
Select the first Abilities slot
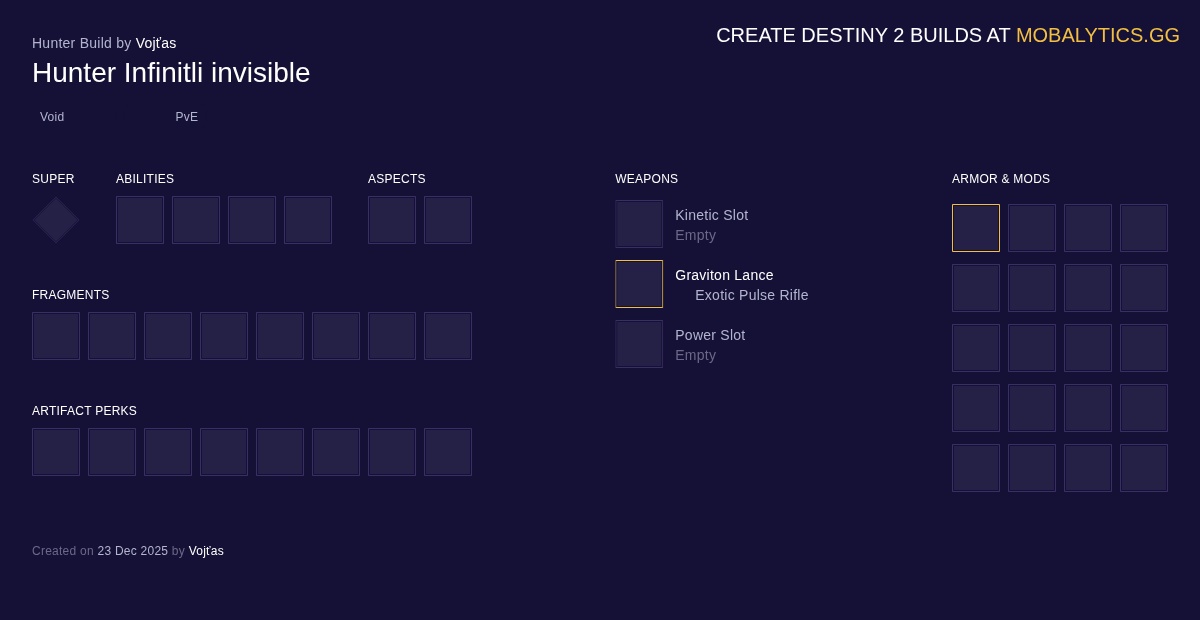140,220
